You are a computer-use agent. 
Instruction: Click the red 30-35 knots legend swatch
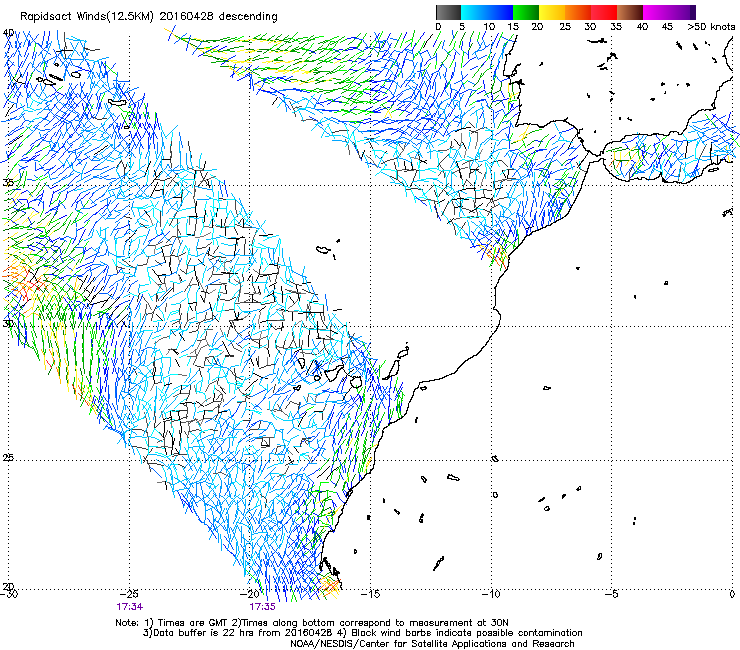click(x=604, y=12)
